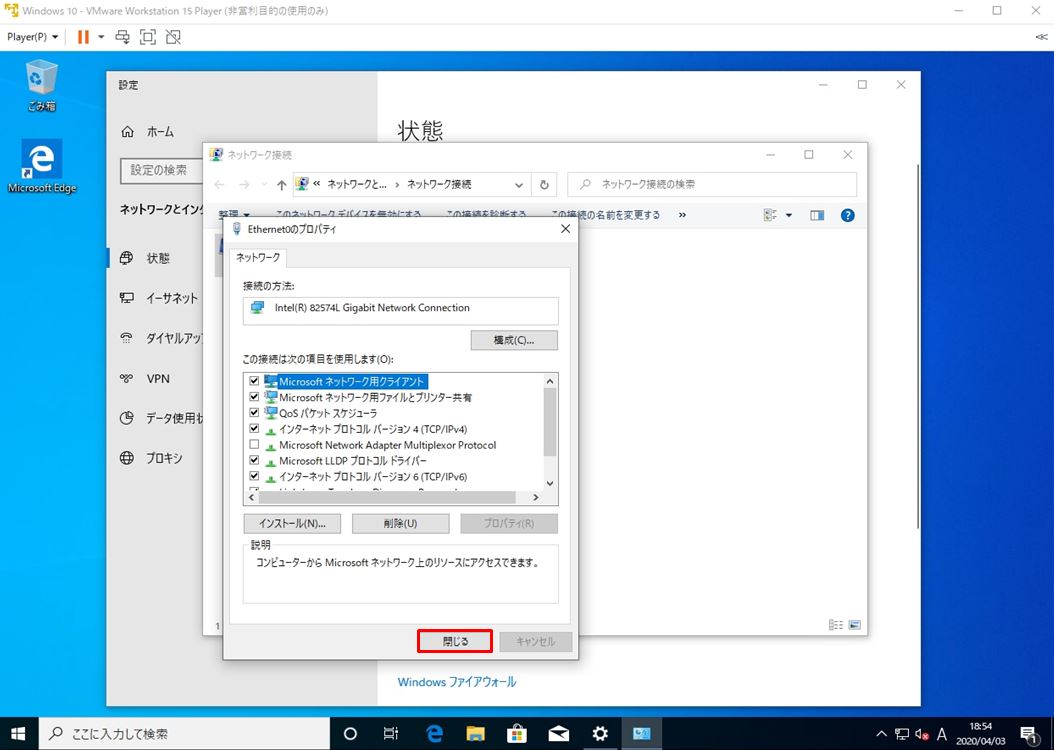Click the ネットワーク接続の検索 search field

tap(713, 185)
